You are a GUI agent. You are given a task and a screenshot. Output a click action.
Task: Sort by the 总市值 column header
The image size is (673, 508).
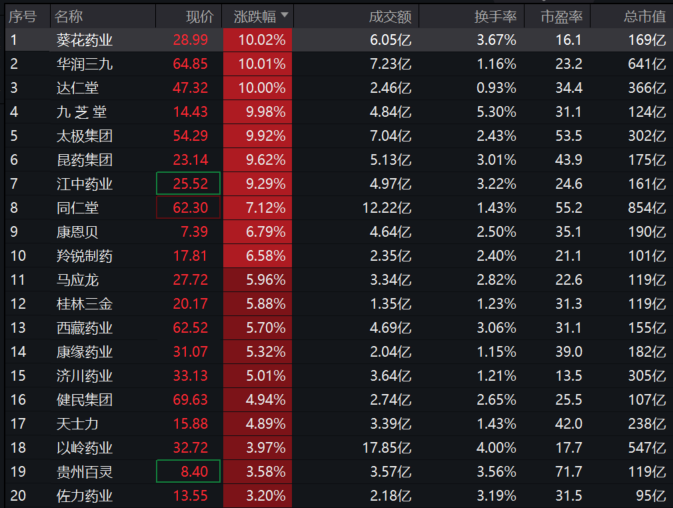[644, 17]
